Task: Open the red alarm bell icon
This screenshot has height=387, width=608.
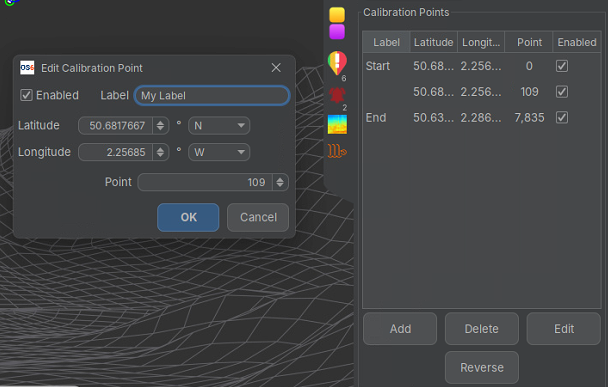Action: pos(337,95)
